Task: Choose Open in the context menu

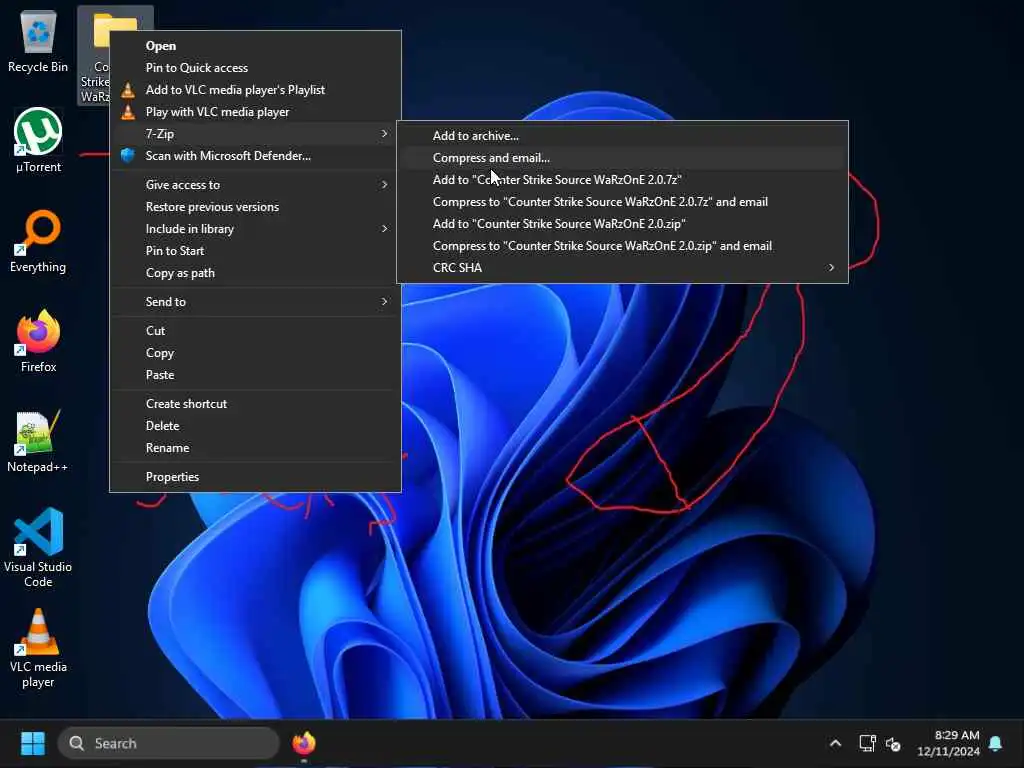Action: pyautogui.click(x=255, y=46)
